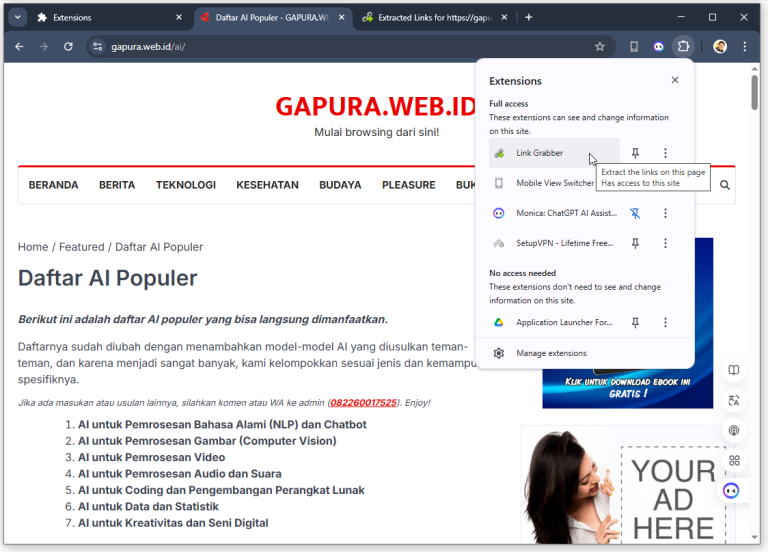Click the Monica book reading sidebar icon
Image resolution: width=768 pixels, height=552 pixels.
pyautogui.click(x=734, y=370)
